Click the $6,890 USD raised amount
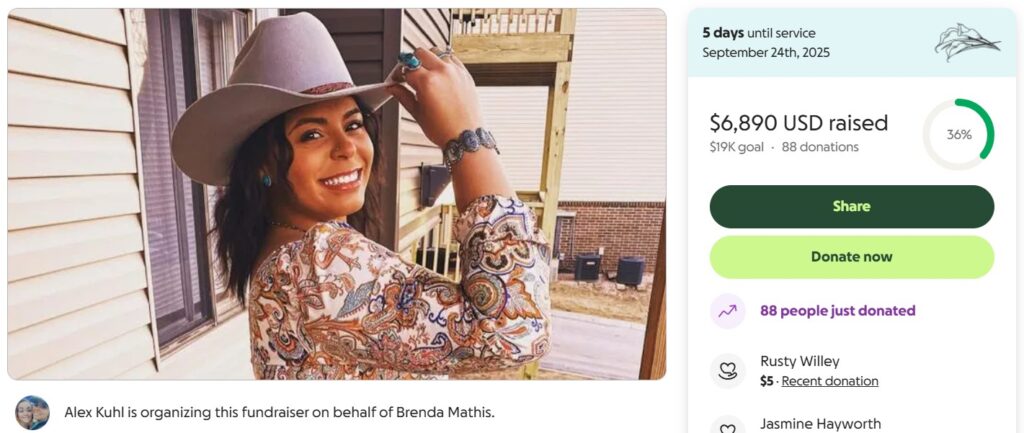Viewport: 1024px width, 433px height. [798, 123]
